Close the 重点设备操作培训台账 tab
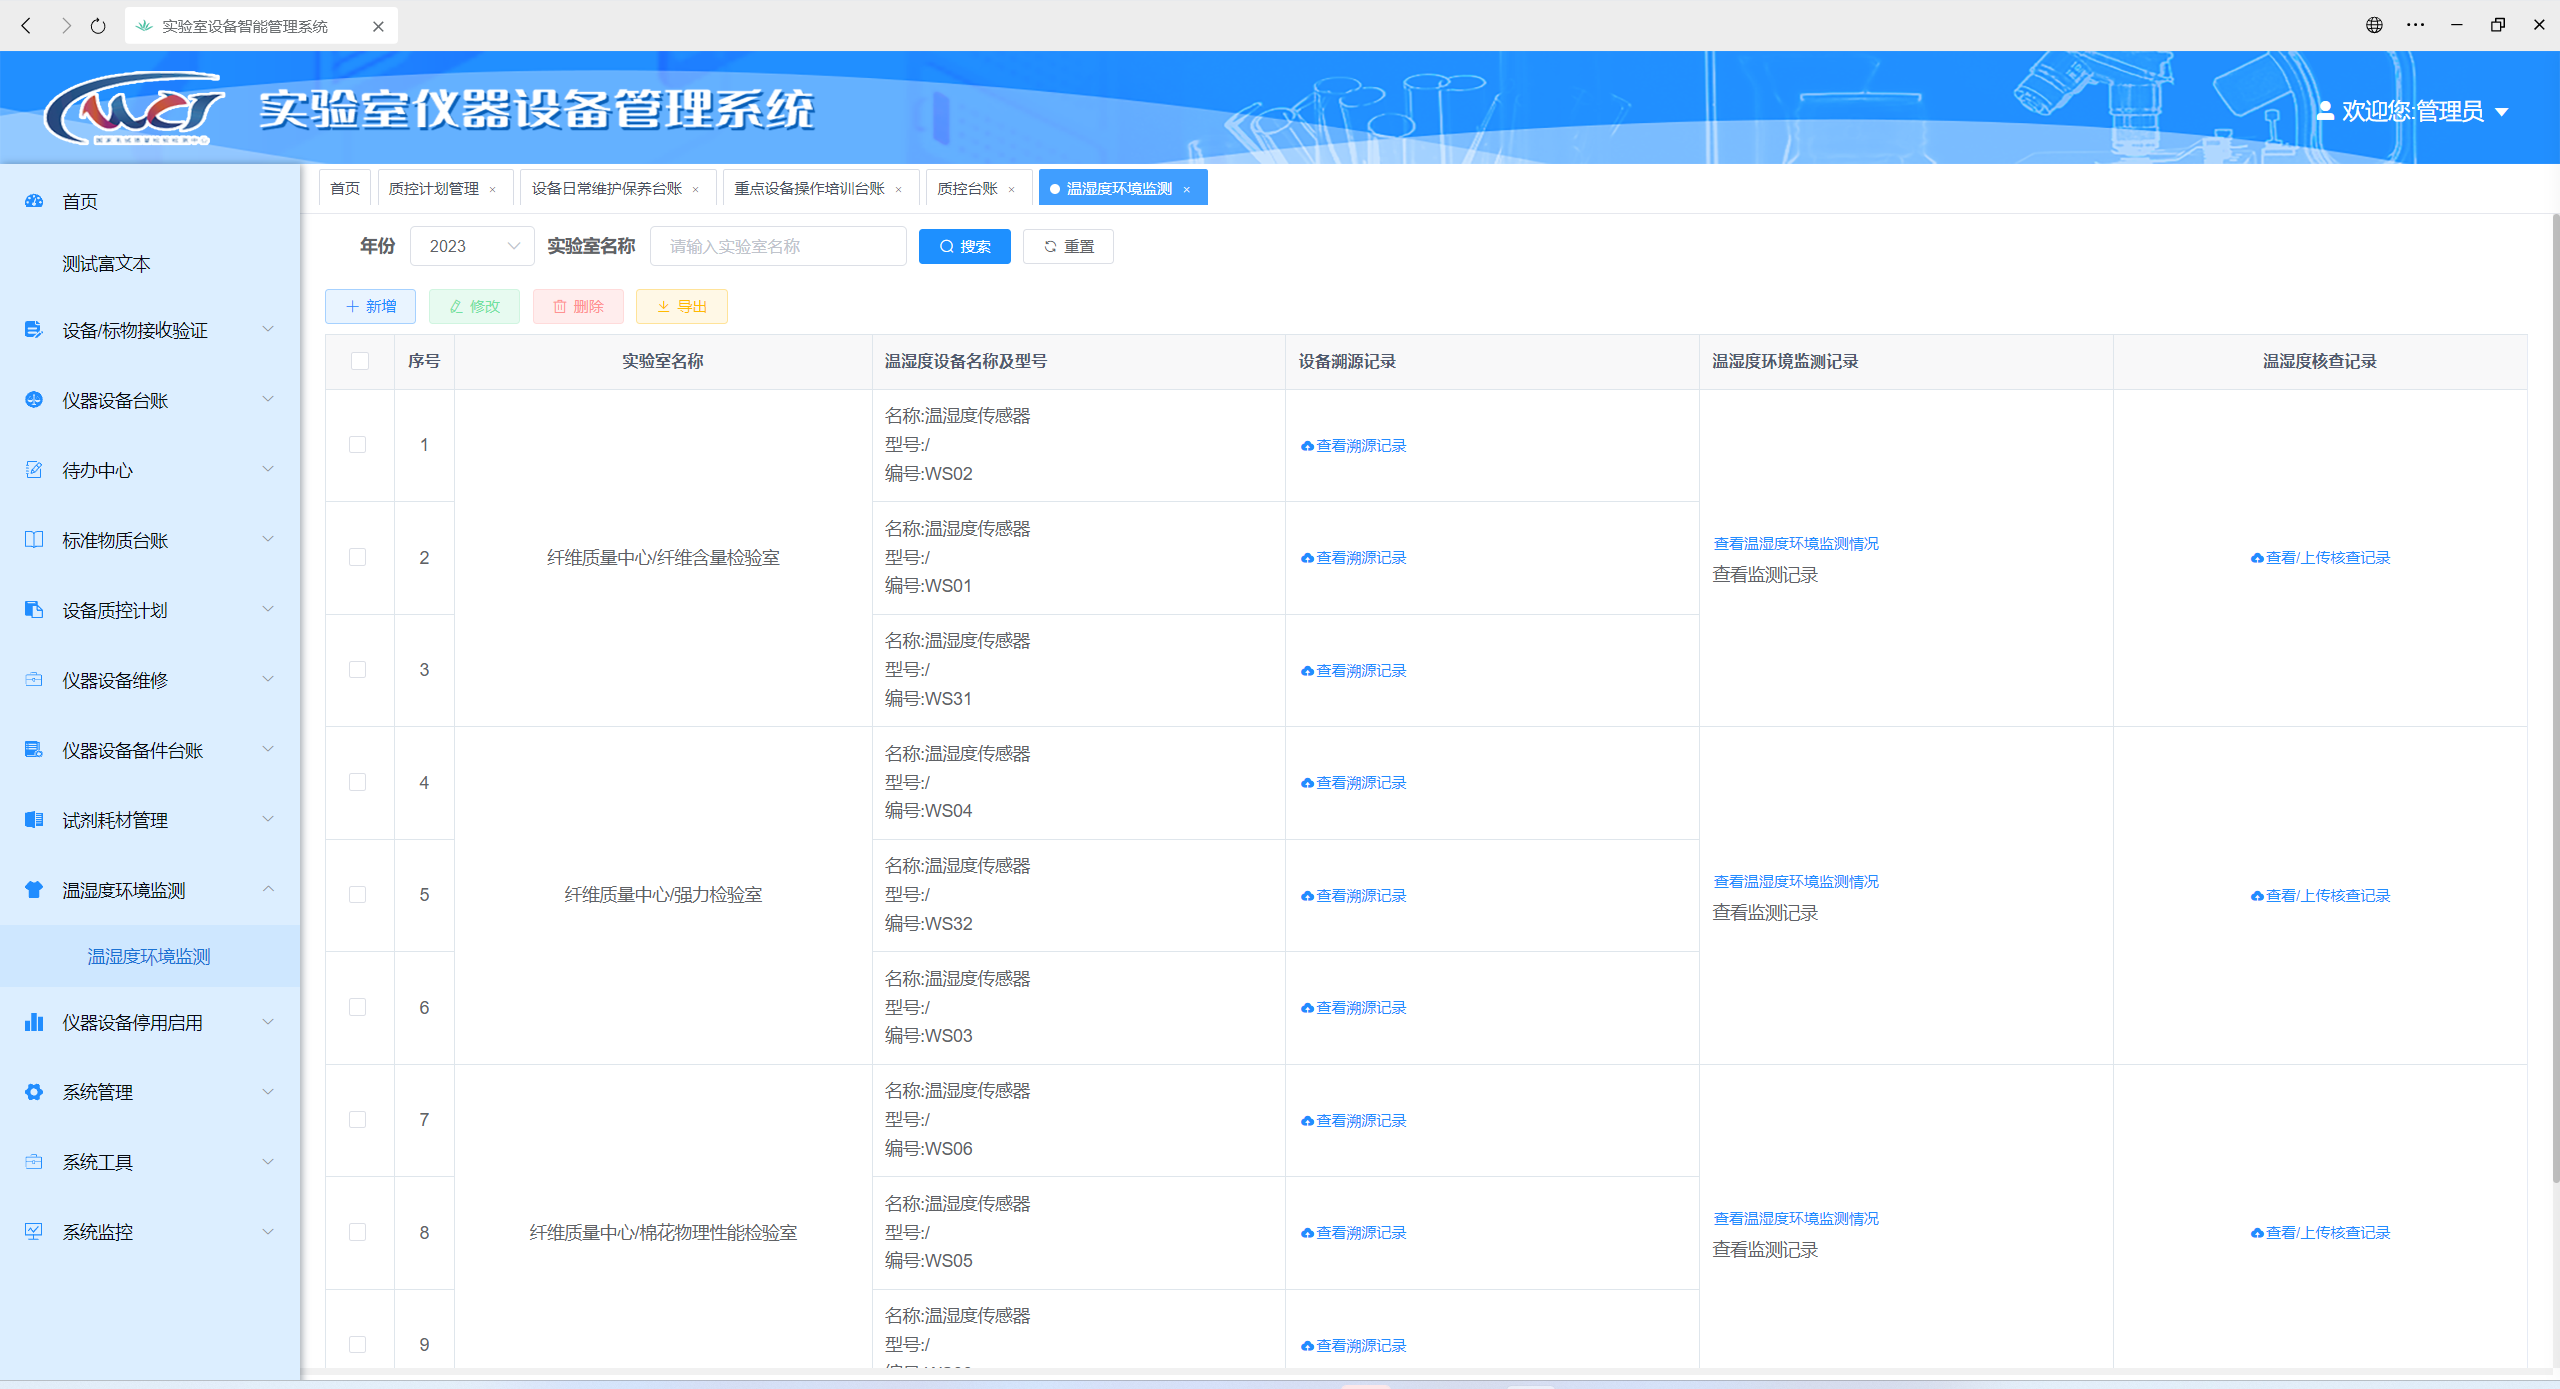The image size is (2560, 1389). [x=899, y=189]
